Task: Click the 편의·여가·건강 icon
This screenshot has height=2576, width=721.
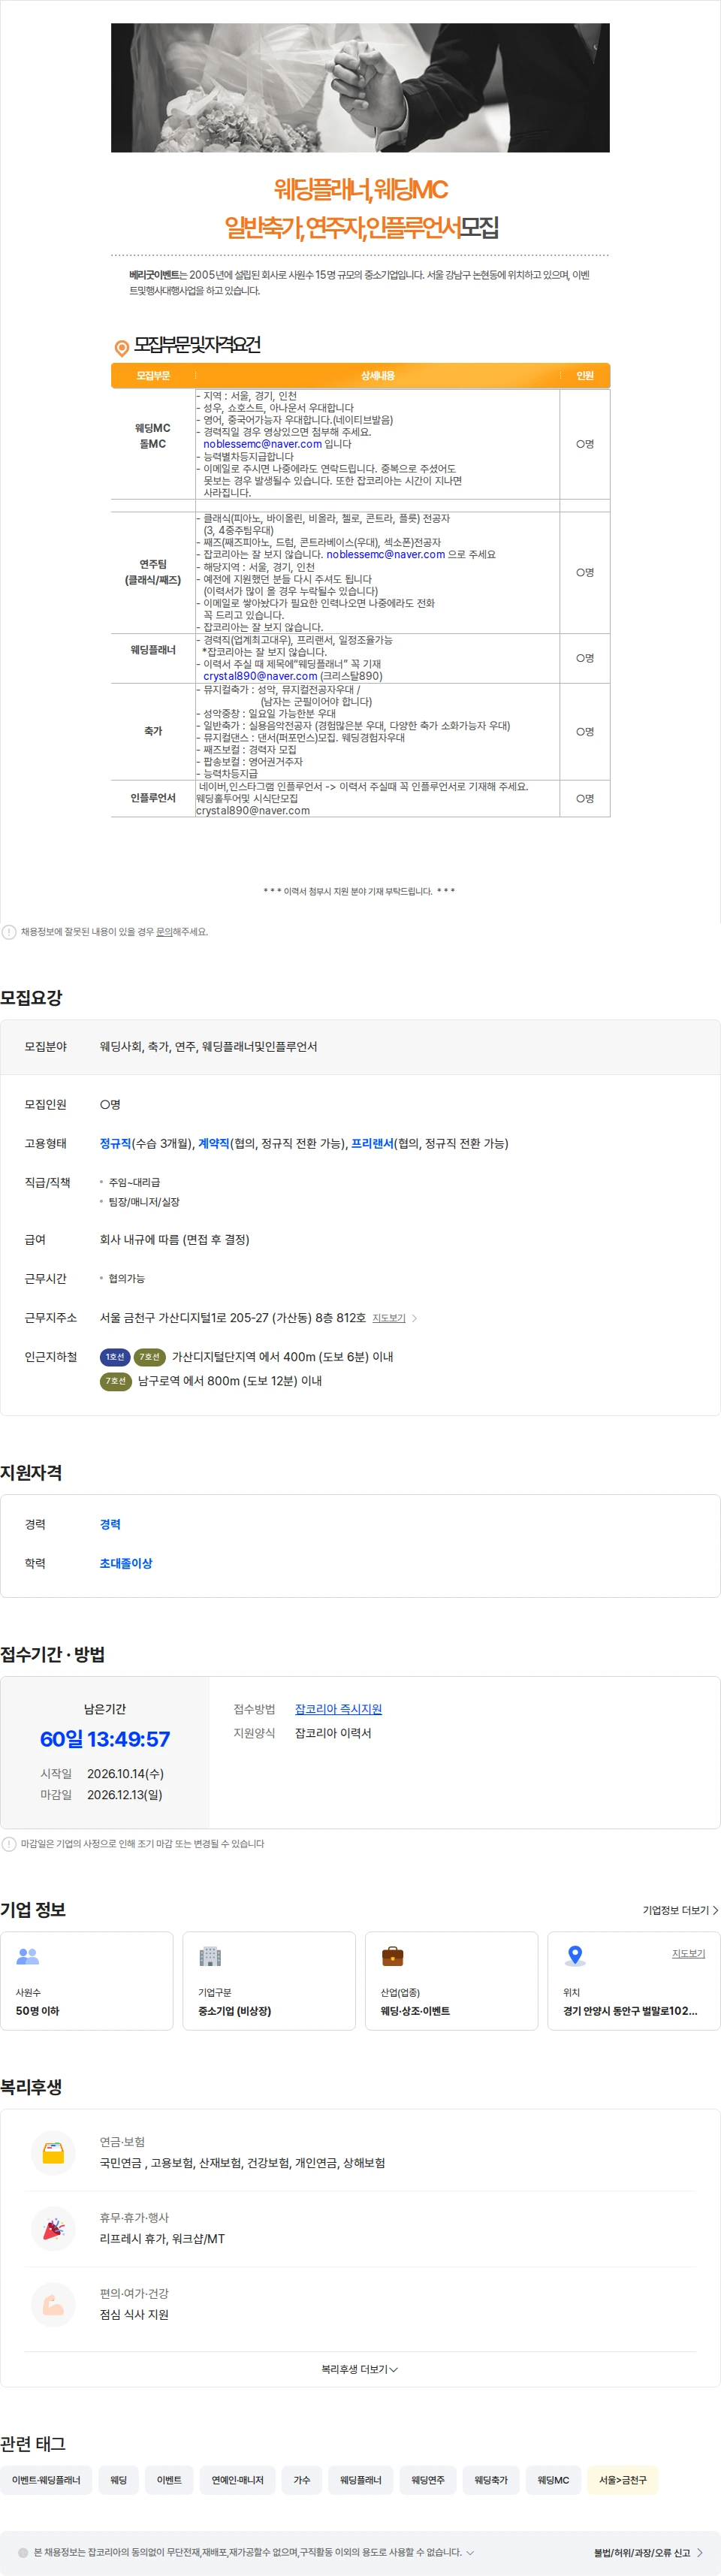Action: (x=54, y=2304)
